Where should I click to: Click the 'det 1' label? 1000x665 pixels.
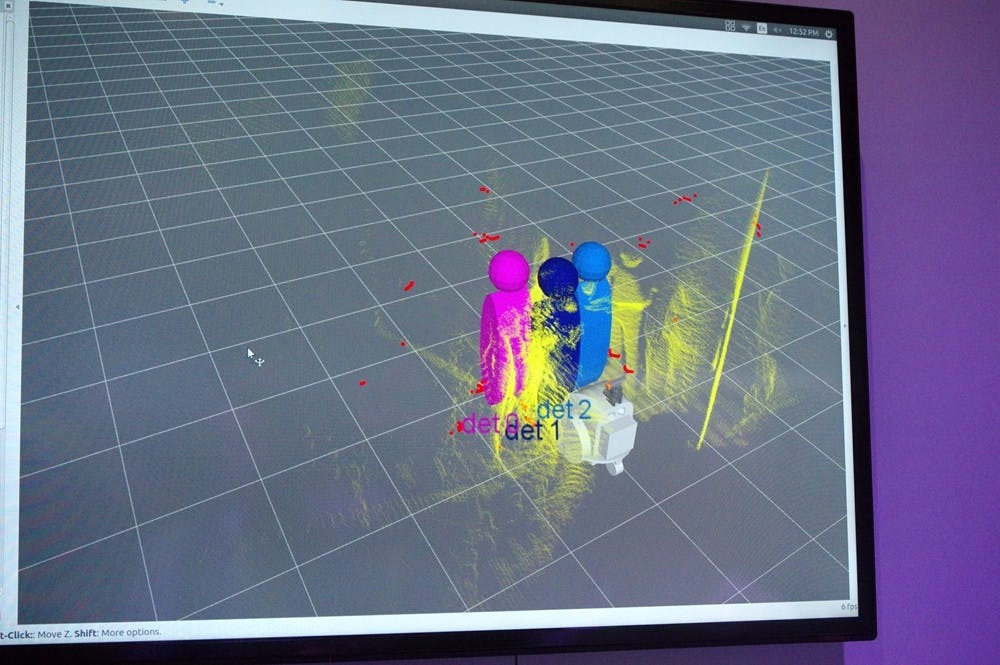(532, 430)
